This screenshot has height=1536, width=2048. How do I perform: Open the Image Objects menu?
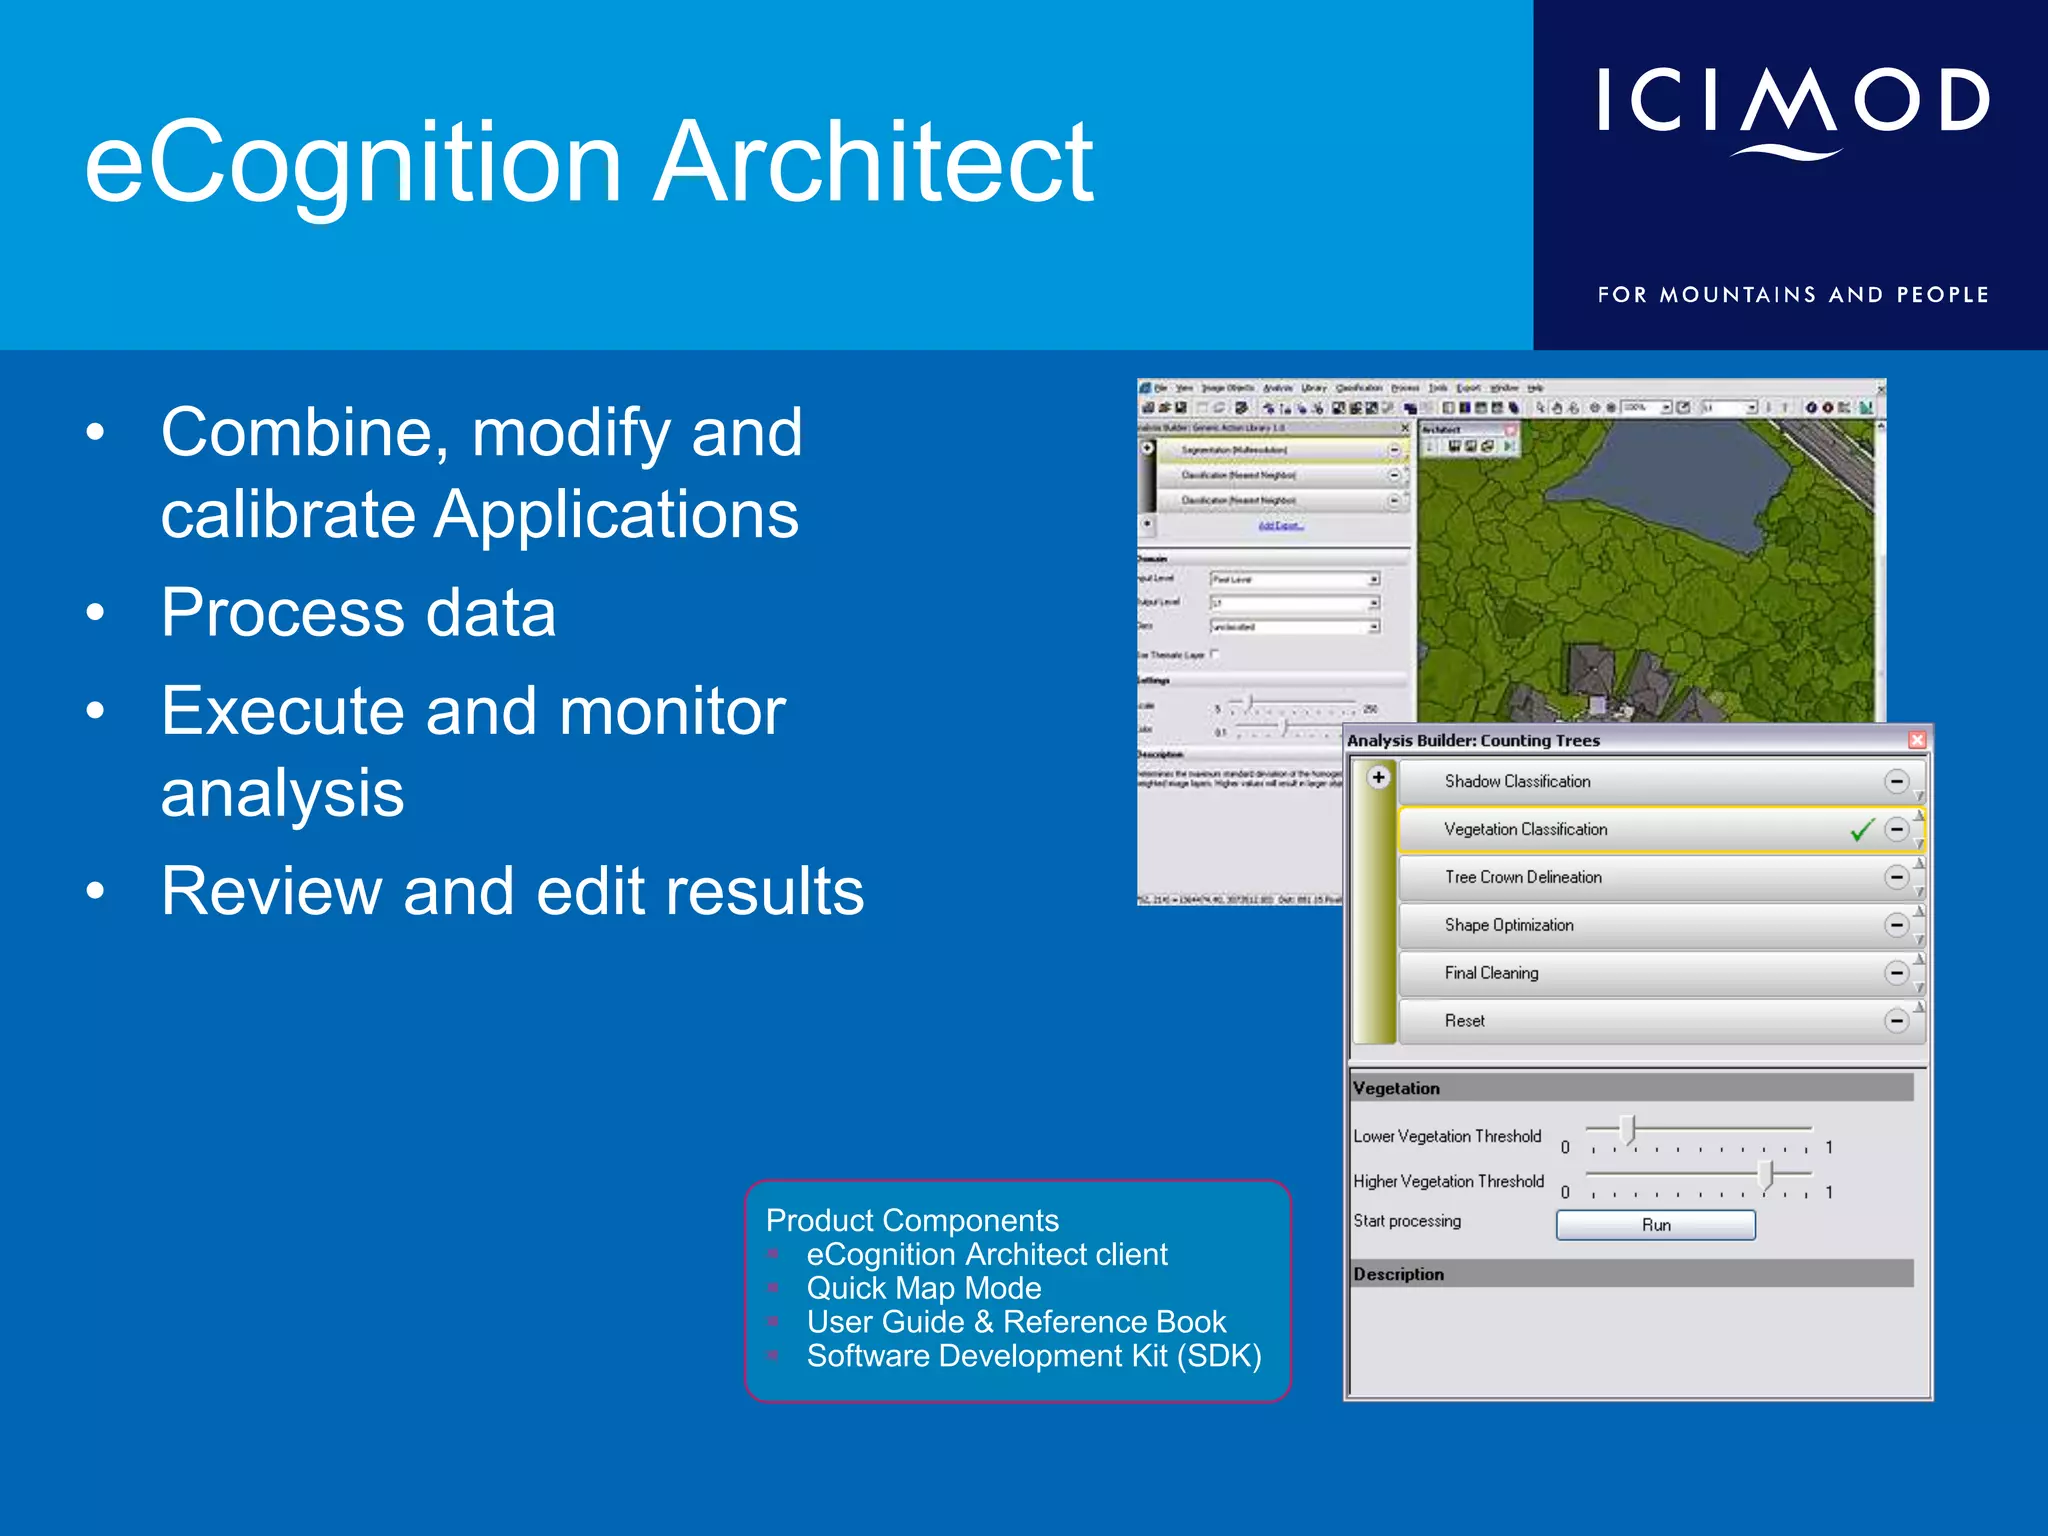coord(1227,388)
